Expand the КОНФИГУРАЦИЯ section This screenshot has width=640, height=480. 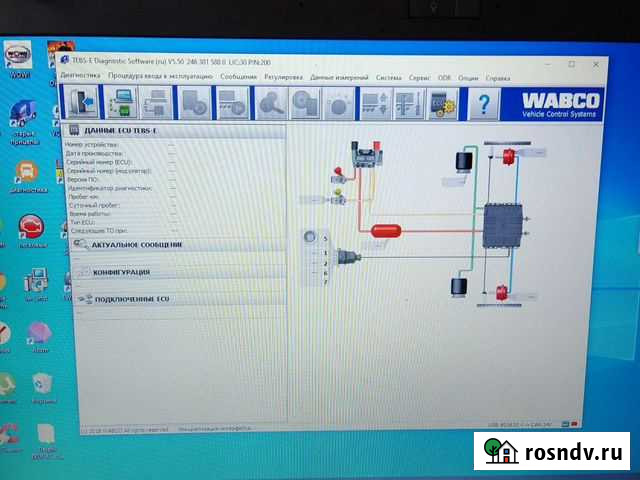pyautogui.click(x=180, y=272)
